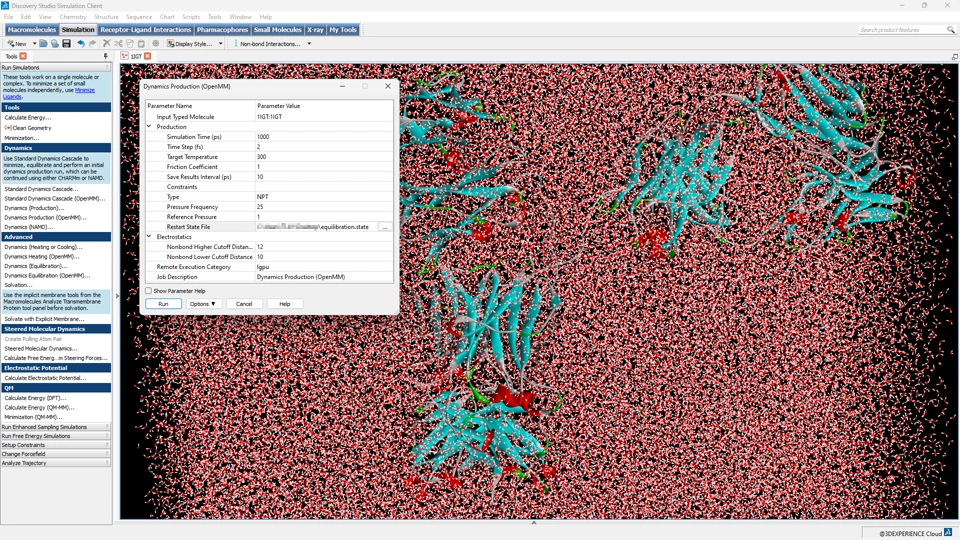Open the Chemistry menu

(x=73, y=17)
